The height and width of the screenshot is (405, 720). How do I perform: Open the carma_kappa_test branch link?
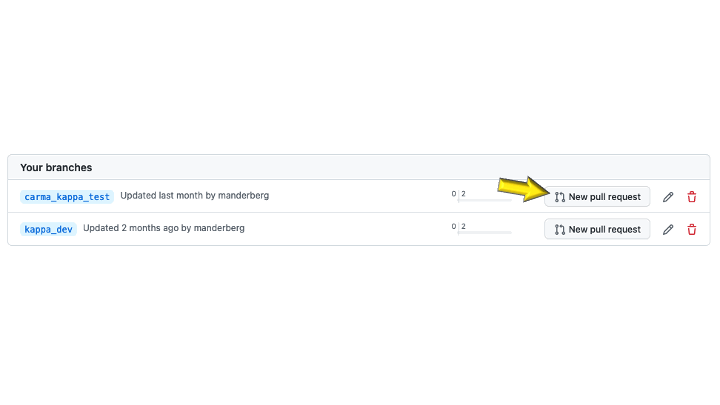(x=68, y=197)
